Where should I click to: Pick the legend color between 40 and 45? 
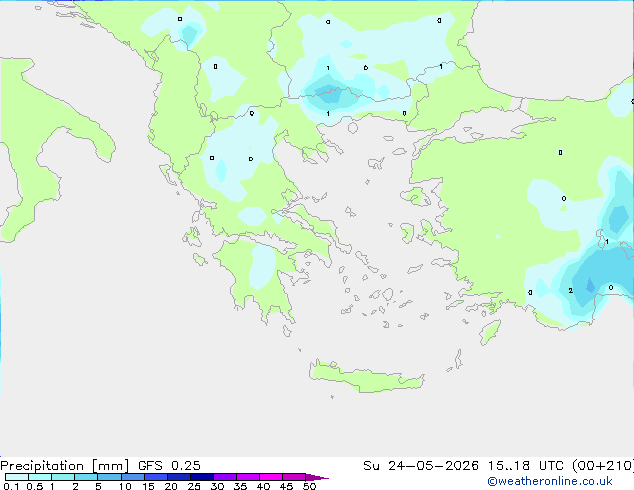point(271,477)
